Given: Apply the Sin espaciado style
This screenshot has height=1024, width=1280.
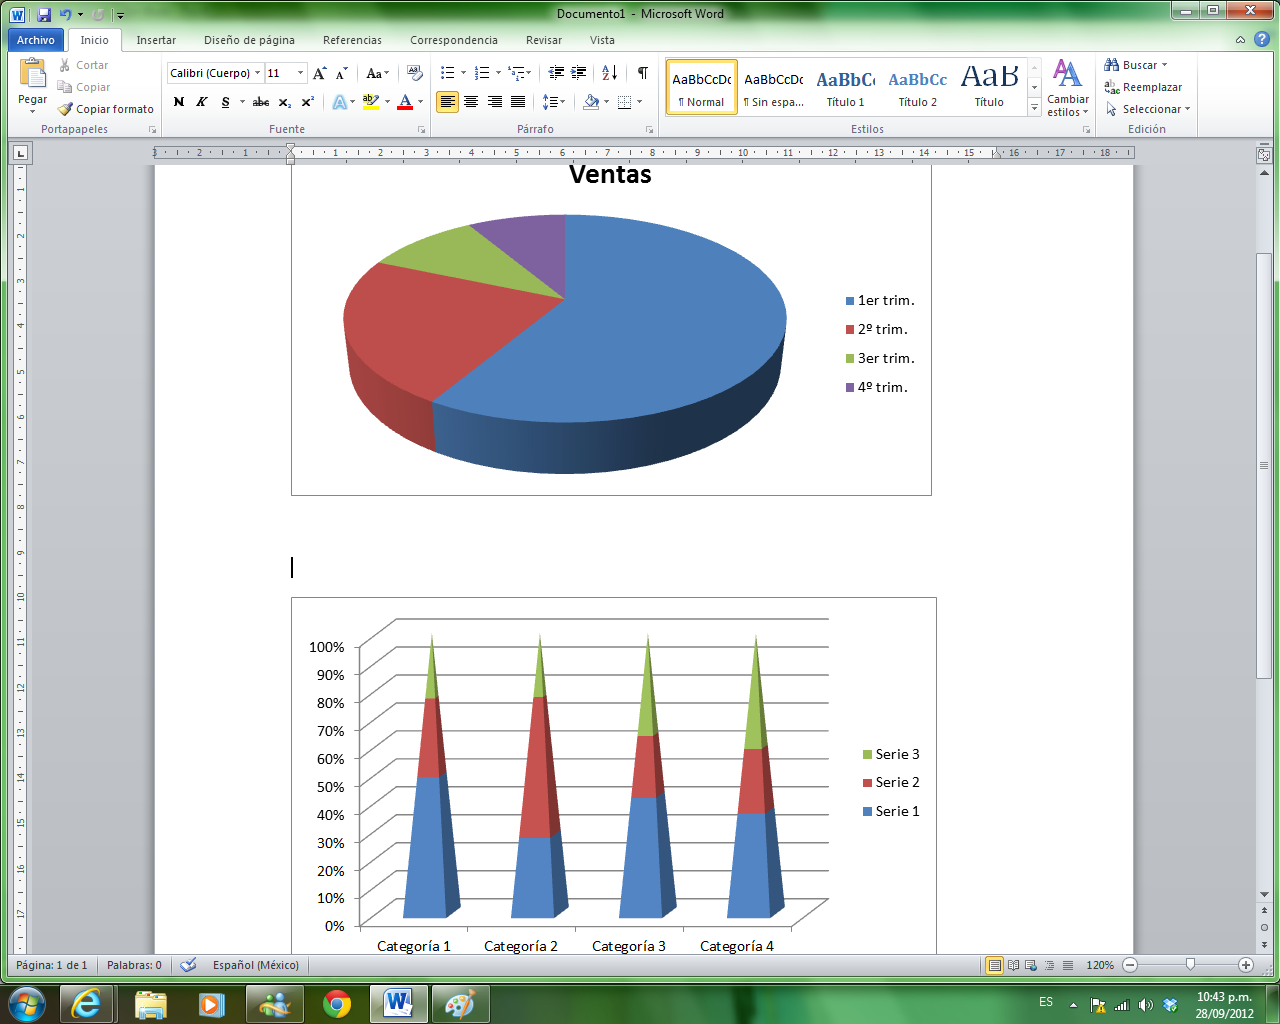Looking at the screenshot, I should (774, 87).
